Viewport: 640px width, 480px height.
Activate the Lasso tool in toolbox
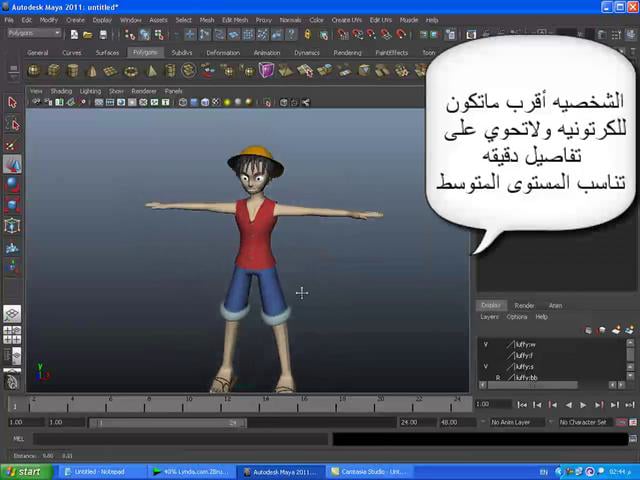tap(12, 123)
